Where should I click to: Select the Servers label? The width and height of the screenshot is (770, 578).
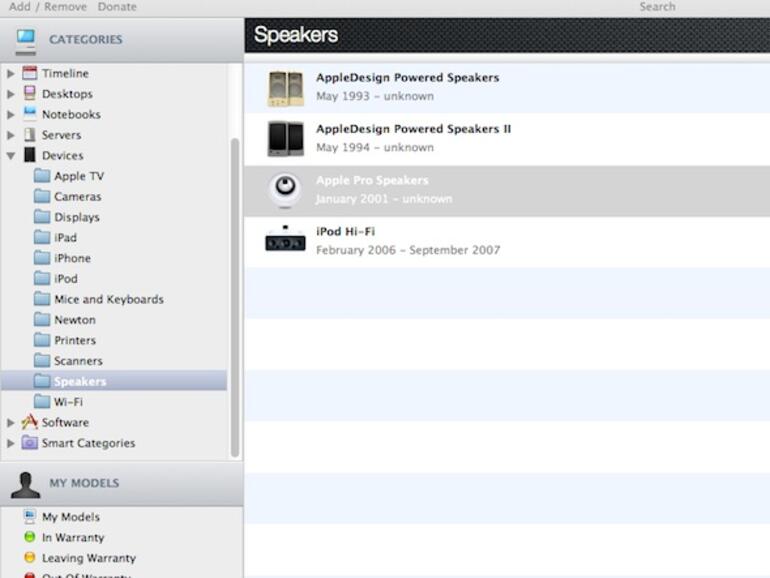[61, 135]
